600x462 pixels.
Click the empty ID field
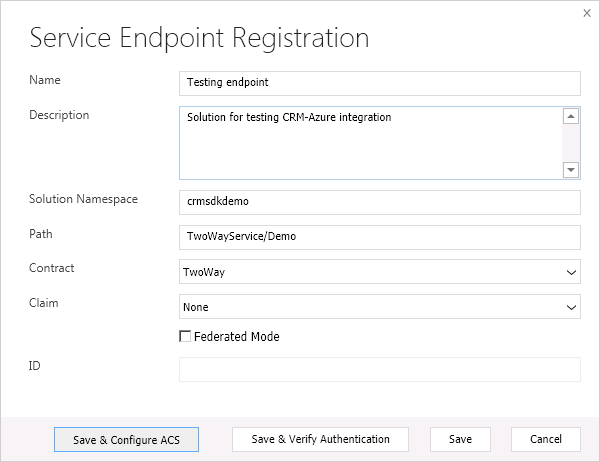tap(379, 370)
